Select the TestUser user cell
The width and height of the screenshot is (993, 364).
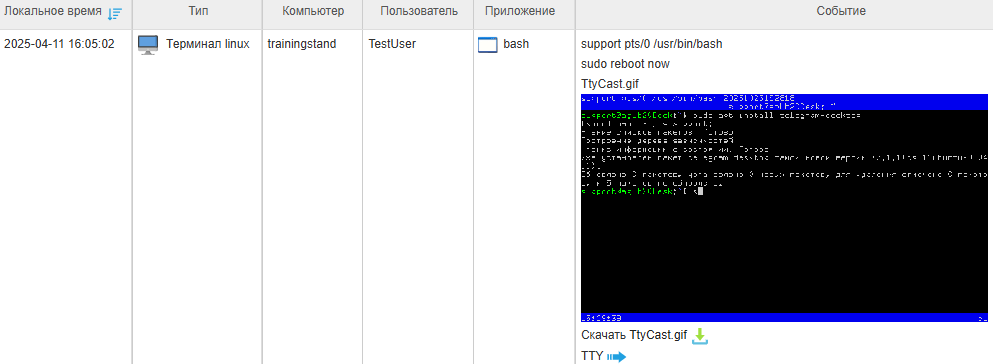(x=393, y=44)
